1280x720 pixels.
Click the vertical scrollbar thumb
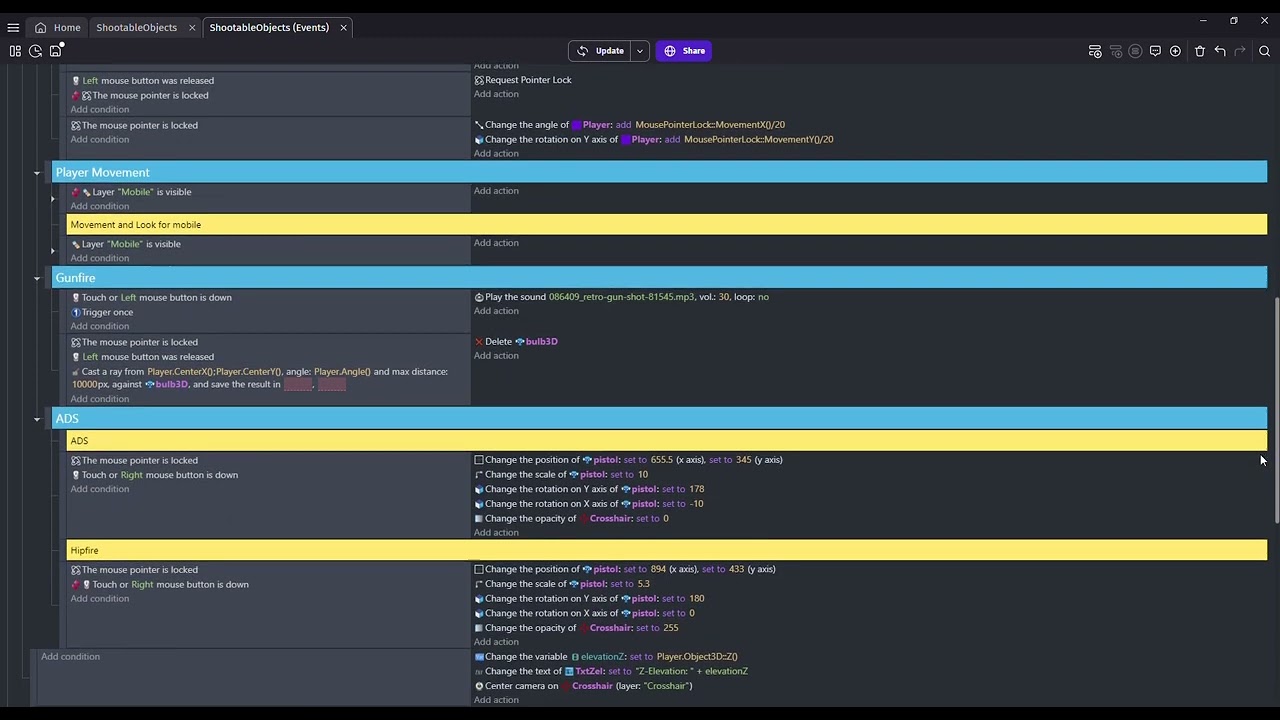click(x=1275, y=410)
